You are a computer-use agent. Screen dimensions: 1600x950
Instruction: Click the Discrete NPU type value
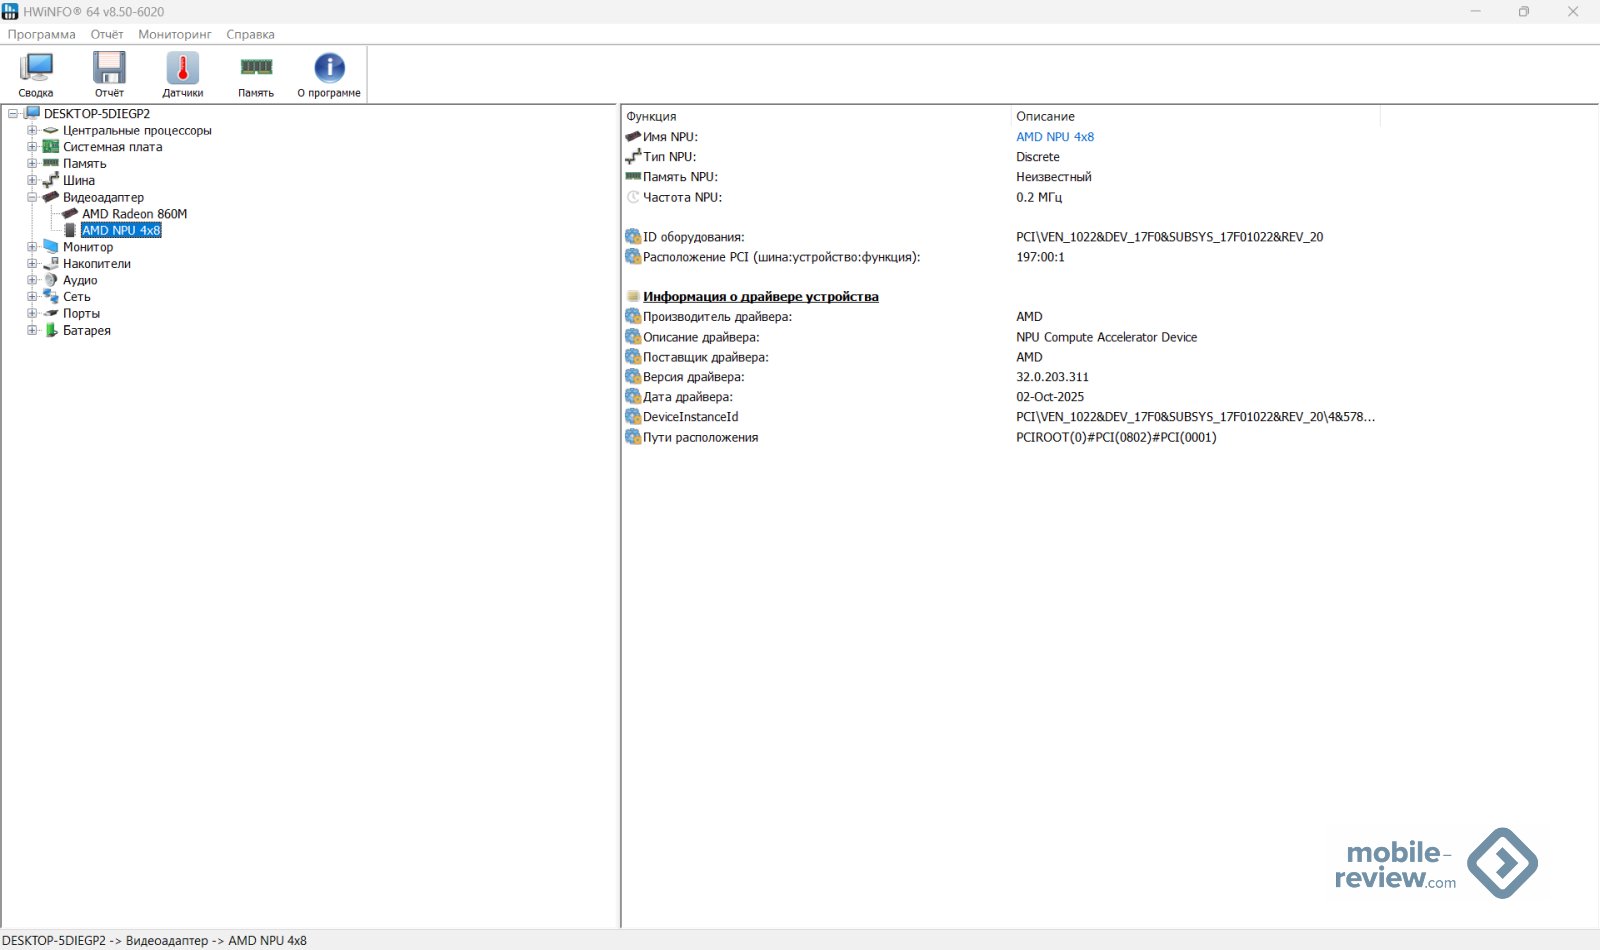(1038, 157)
